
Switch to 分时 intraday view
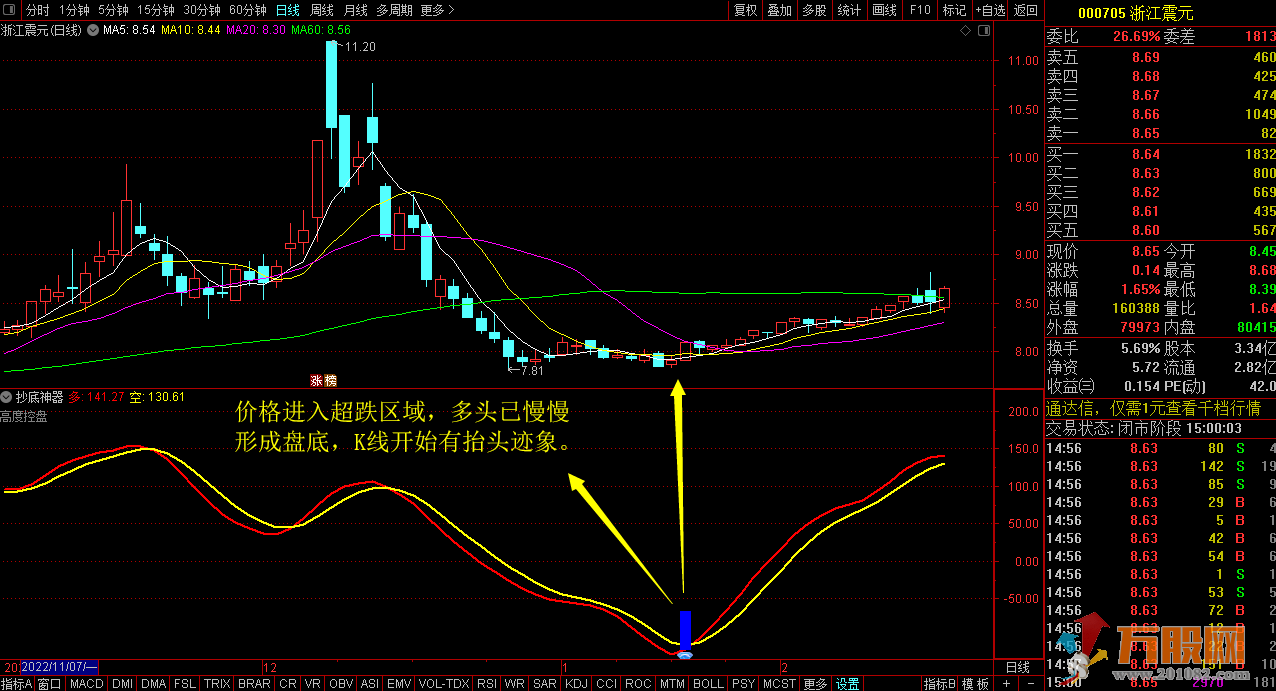point(37,10)
